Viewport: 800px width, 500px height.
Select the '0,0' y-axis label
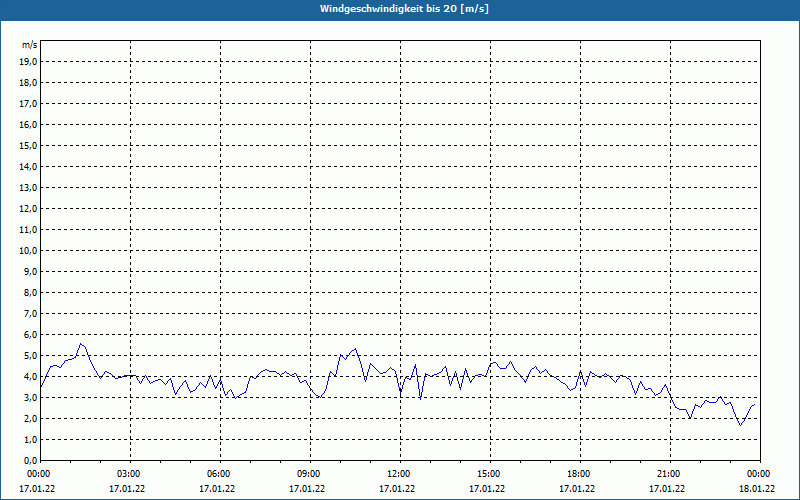point(30,461)
